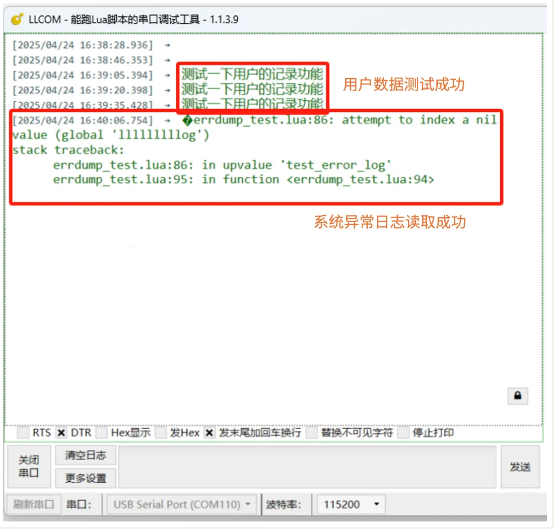This screenshot has height=529, width=554.
Task: Open the 115200 baud rate dropdown
Action: click(351, 504)
